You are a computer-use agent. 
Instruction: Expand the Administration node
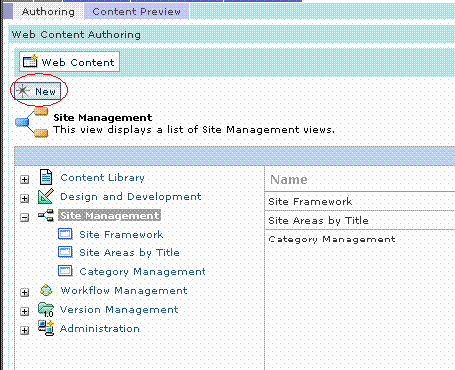tap(24, 330)
